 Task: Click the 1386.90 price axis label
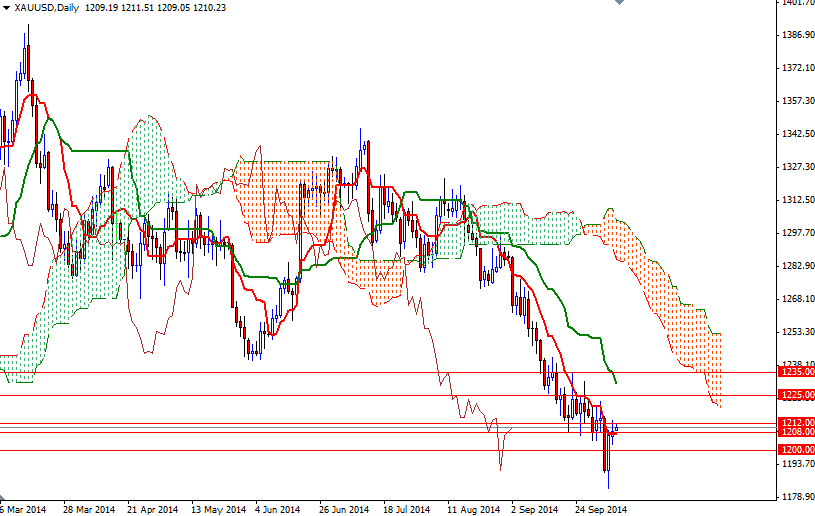point(797,35)
